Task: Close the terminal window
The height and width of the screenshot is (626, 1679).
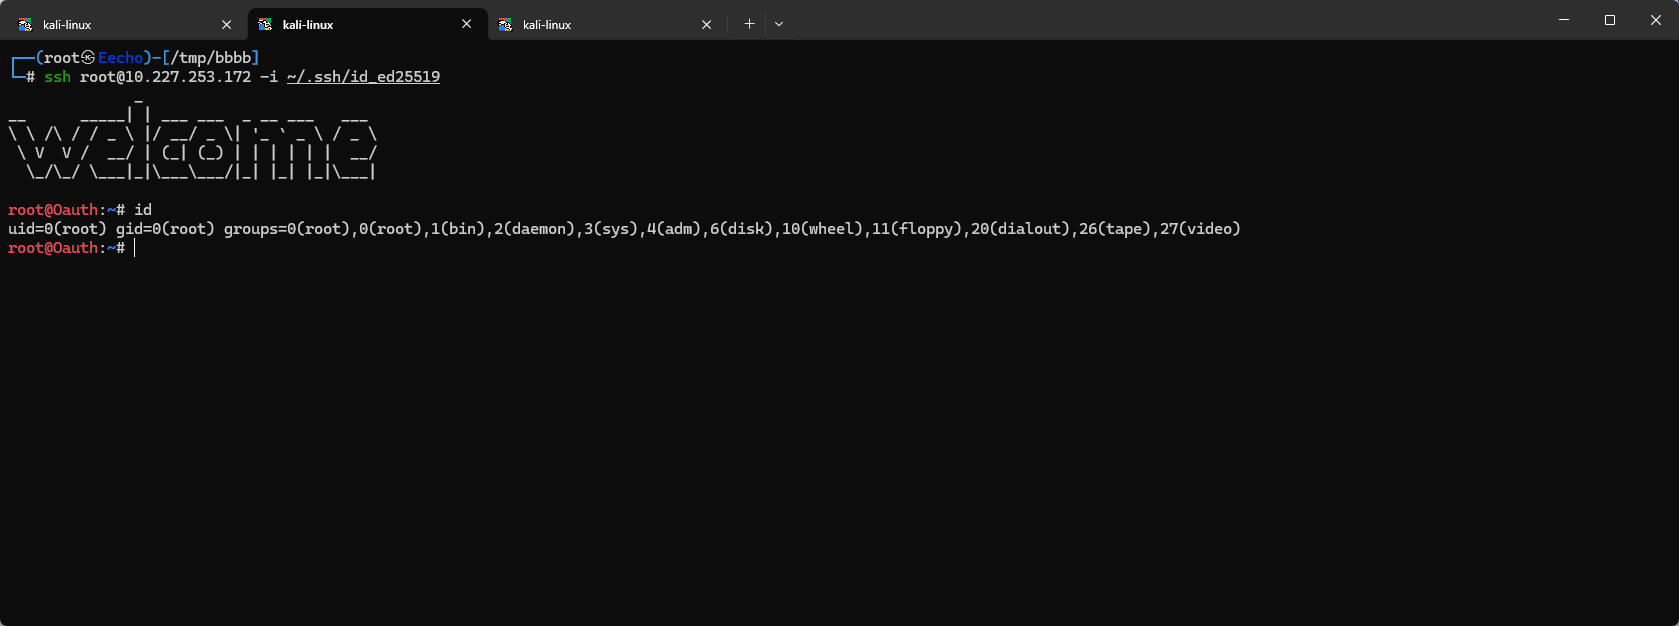Action: pyautogui.click(x=1656, y=20)
